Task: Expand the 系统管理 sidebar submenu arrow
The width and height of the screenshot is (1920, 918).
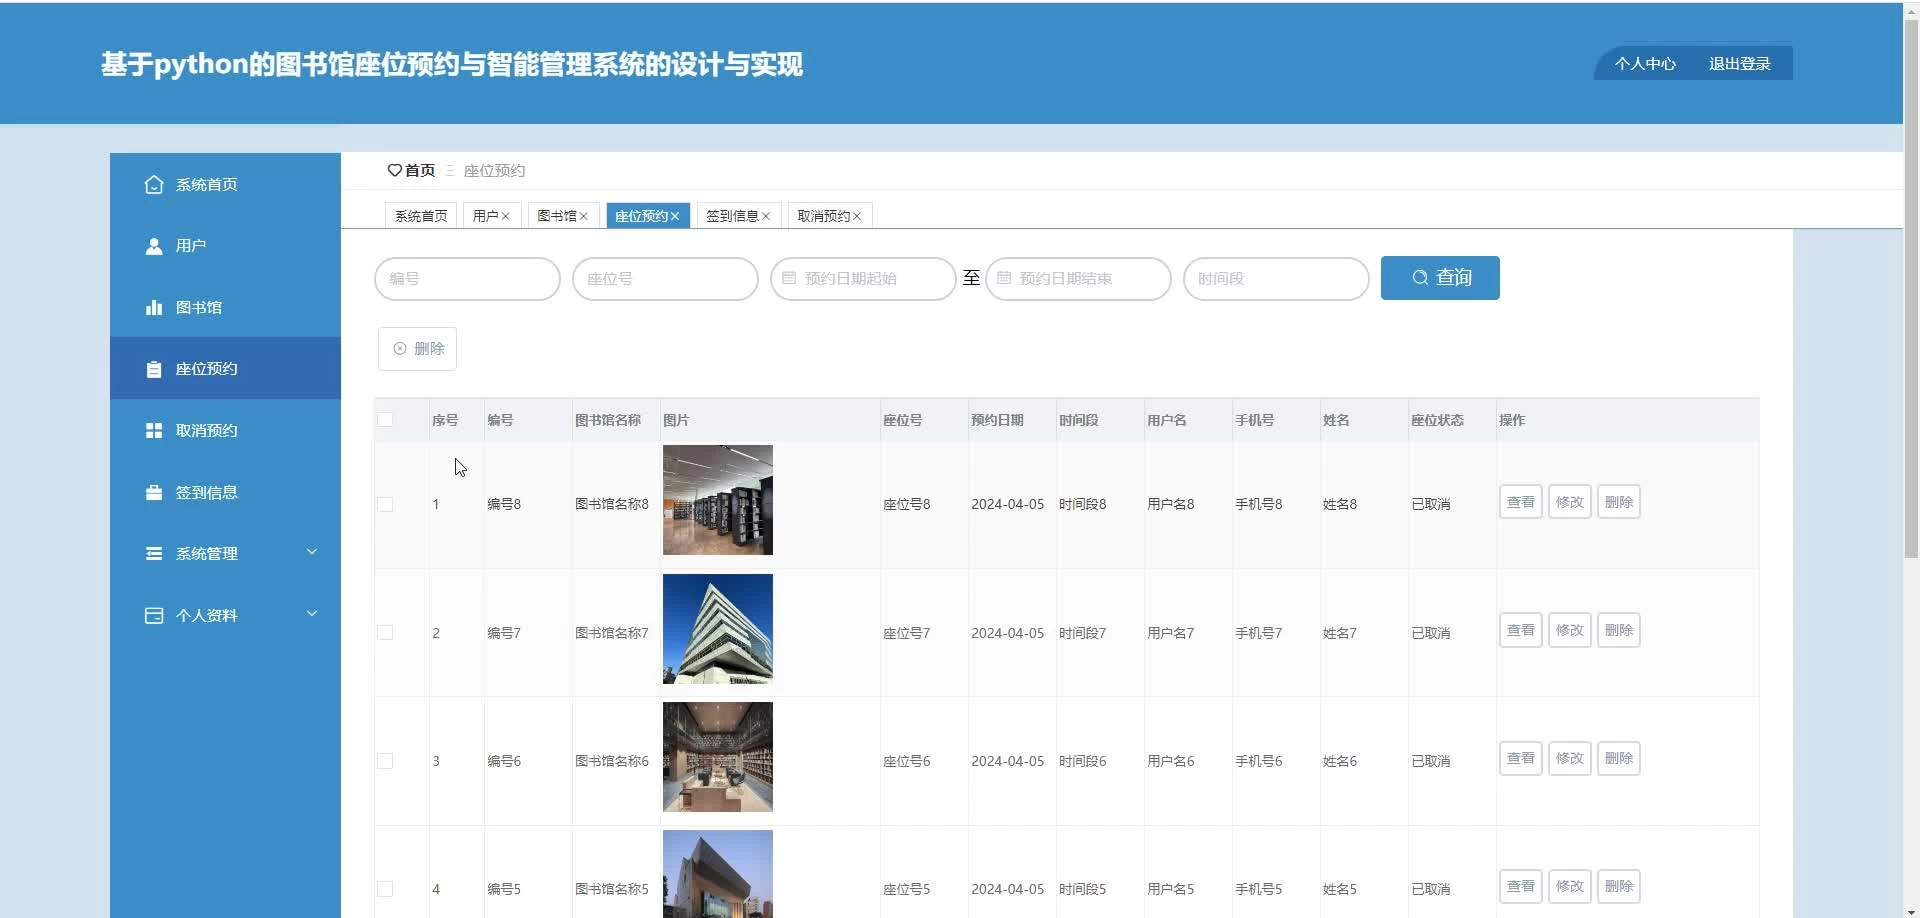Action: pyautogui.click(x=311, y=552)
